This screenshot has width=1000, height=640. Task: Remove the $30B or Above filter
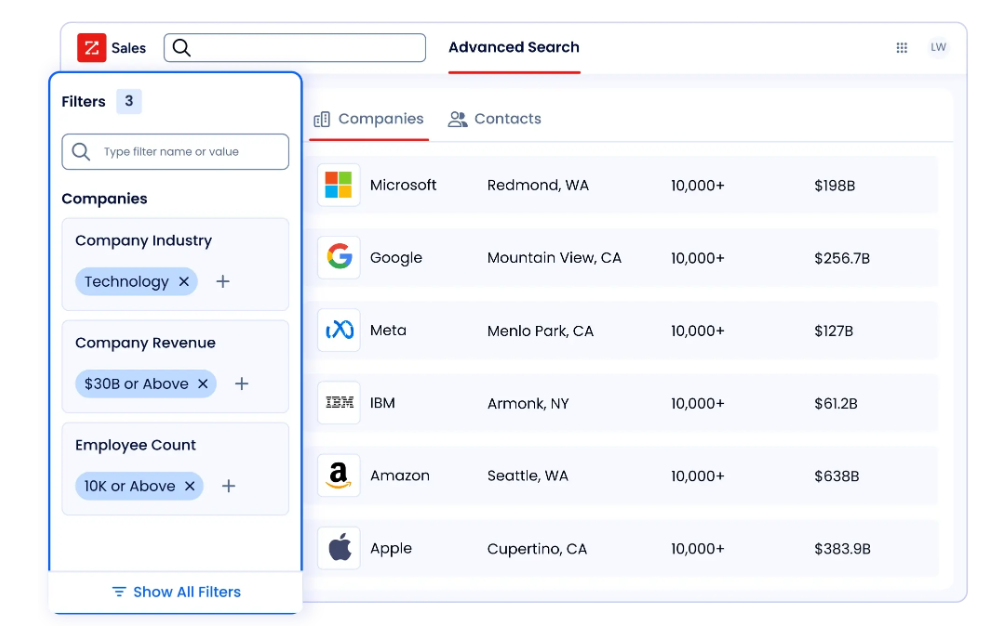pos(203,384)
